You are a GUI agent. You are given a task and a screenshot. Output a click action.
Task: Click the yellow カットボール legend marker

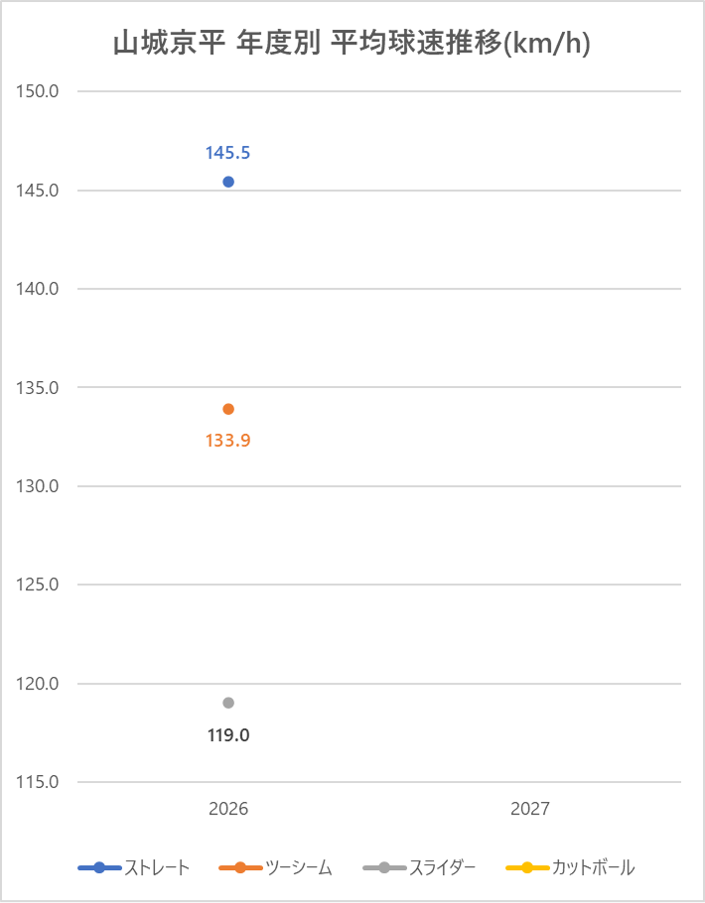(527, 867)
